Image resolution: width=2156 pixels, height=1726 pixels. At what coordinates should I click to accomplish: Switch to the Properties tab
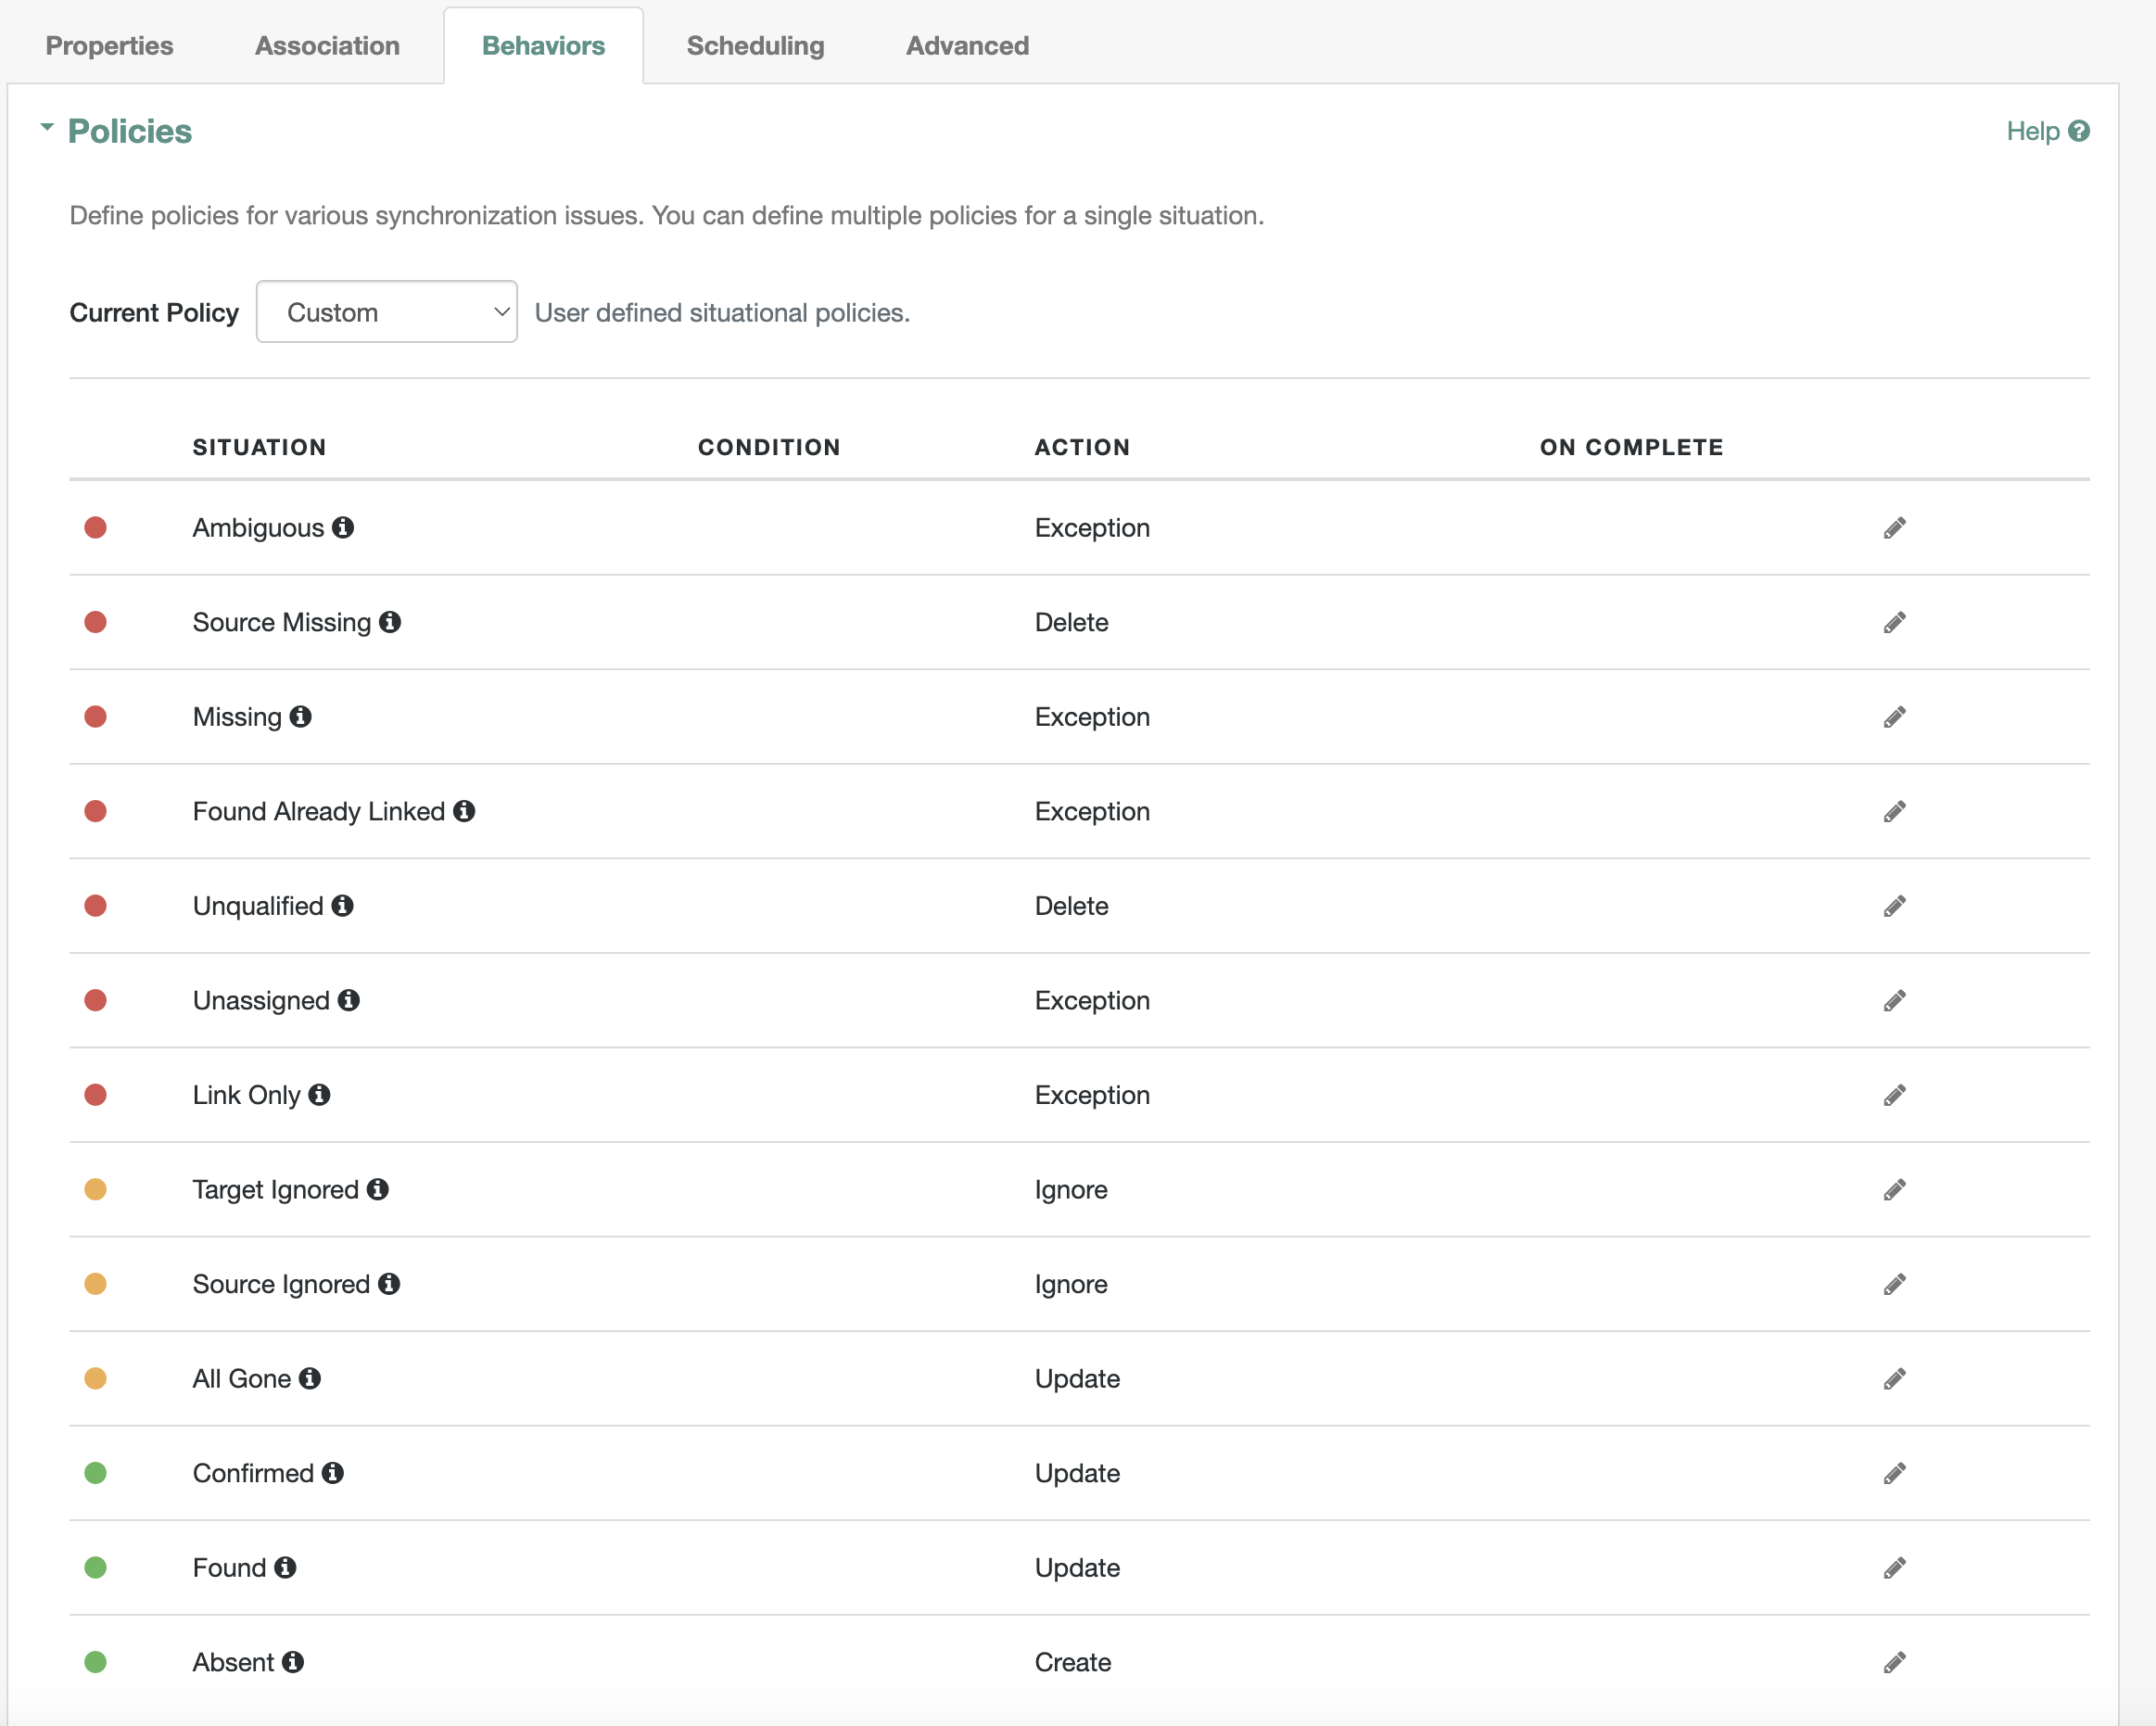tap(109, 46)
